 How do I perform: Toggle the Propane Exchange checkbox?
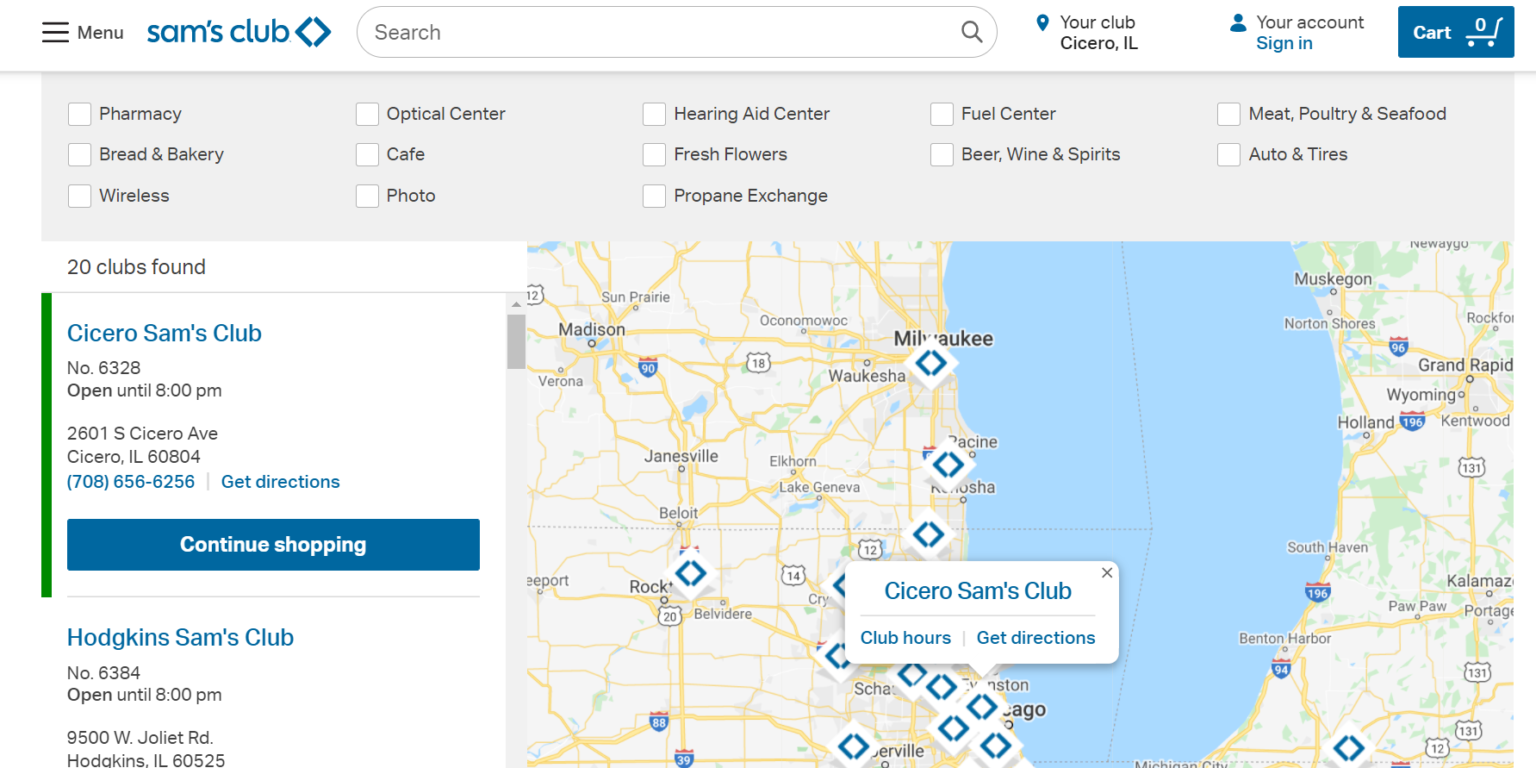point(654,195)
